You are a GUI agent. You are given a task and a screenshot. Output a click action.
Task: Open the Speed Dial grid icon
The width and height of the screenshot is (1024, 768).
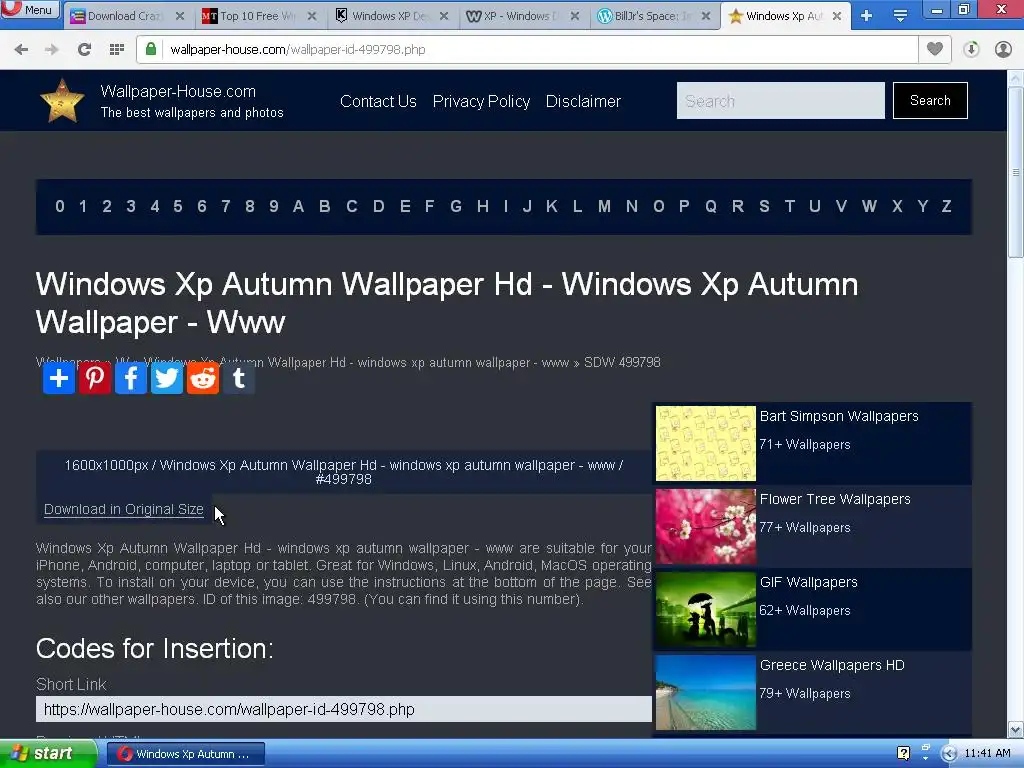click(117, 49)
